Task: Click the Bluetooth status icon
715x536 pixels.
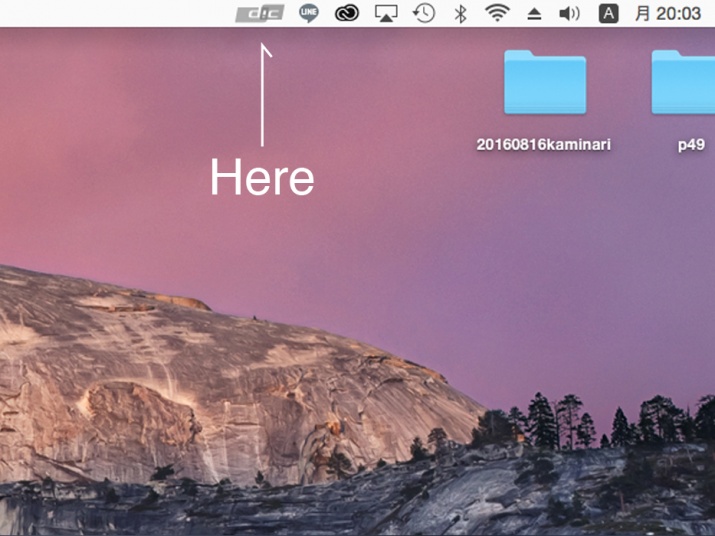Action: (x=460, y=13)
